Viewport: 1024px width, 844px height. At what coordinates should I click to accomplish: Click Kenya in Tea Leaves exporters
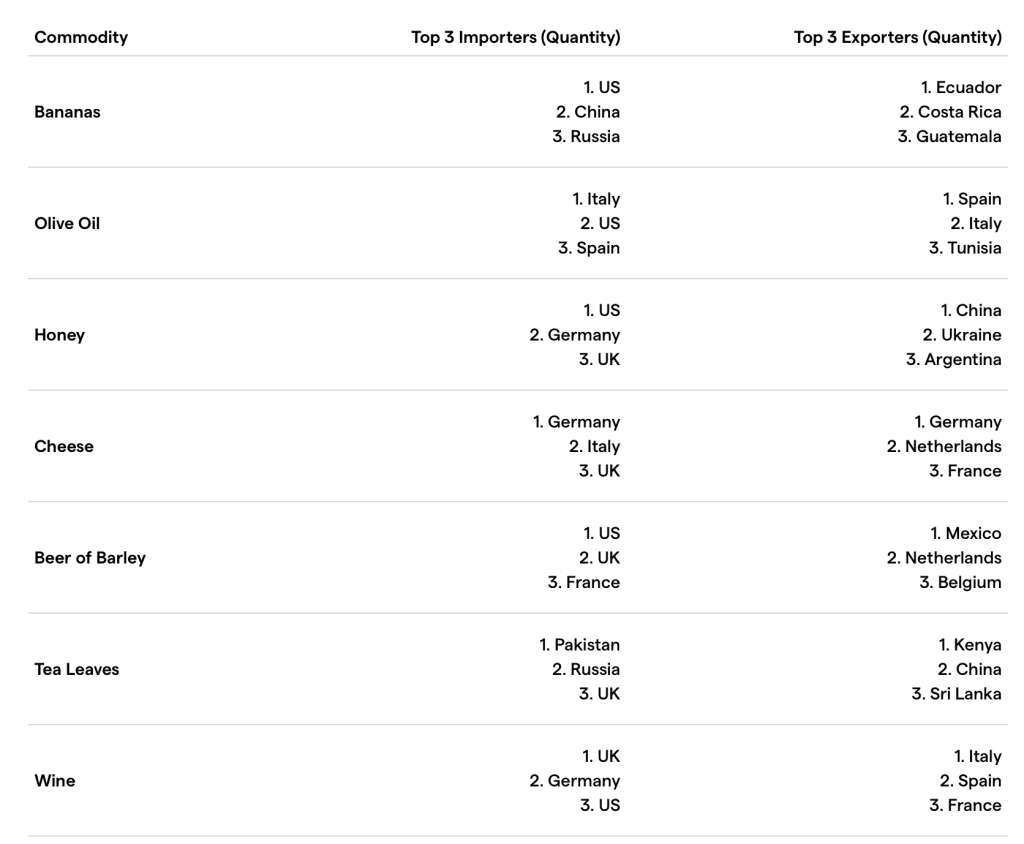point(977,645)
